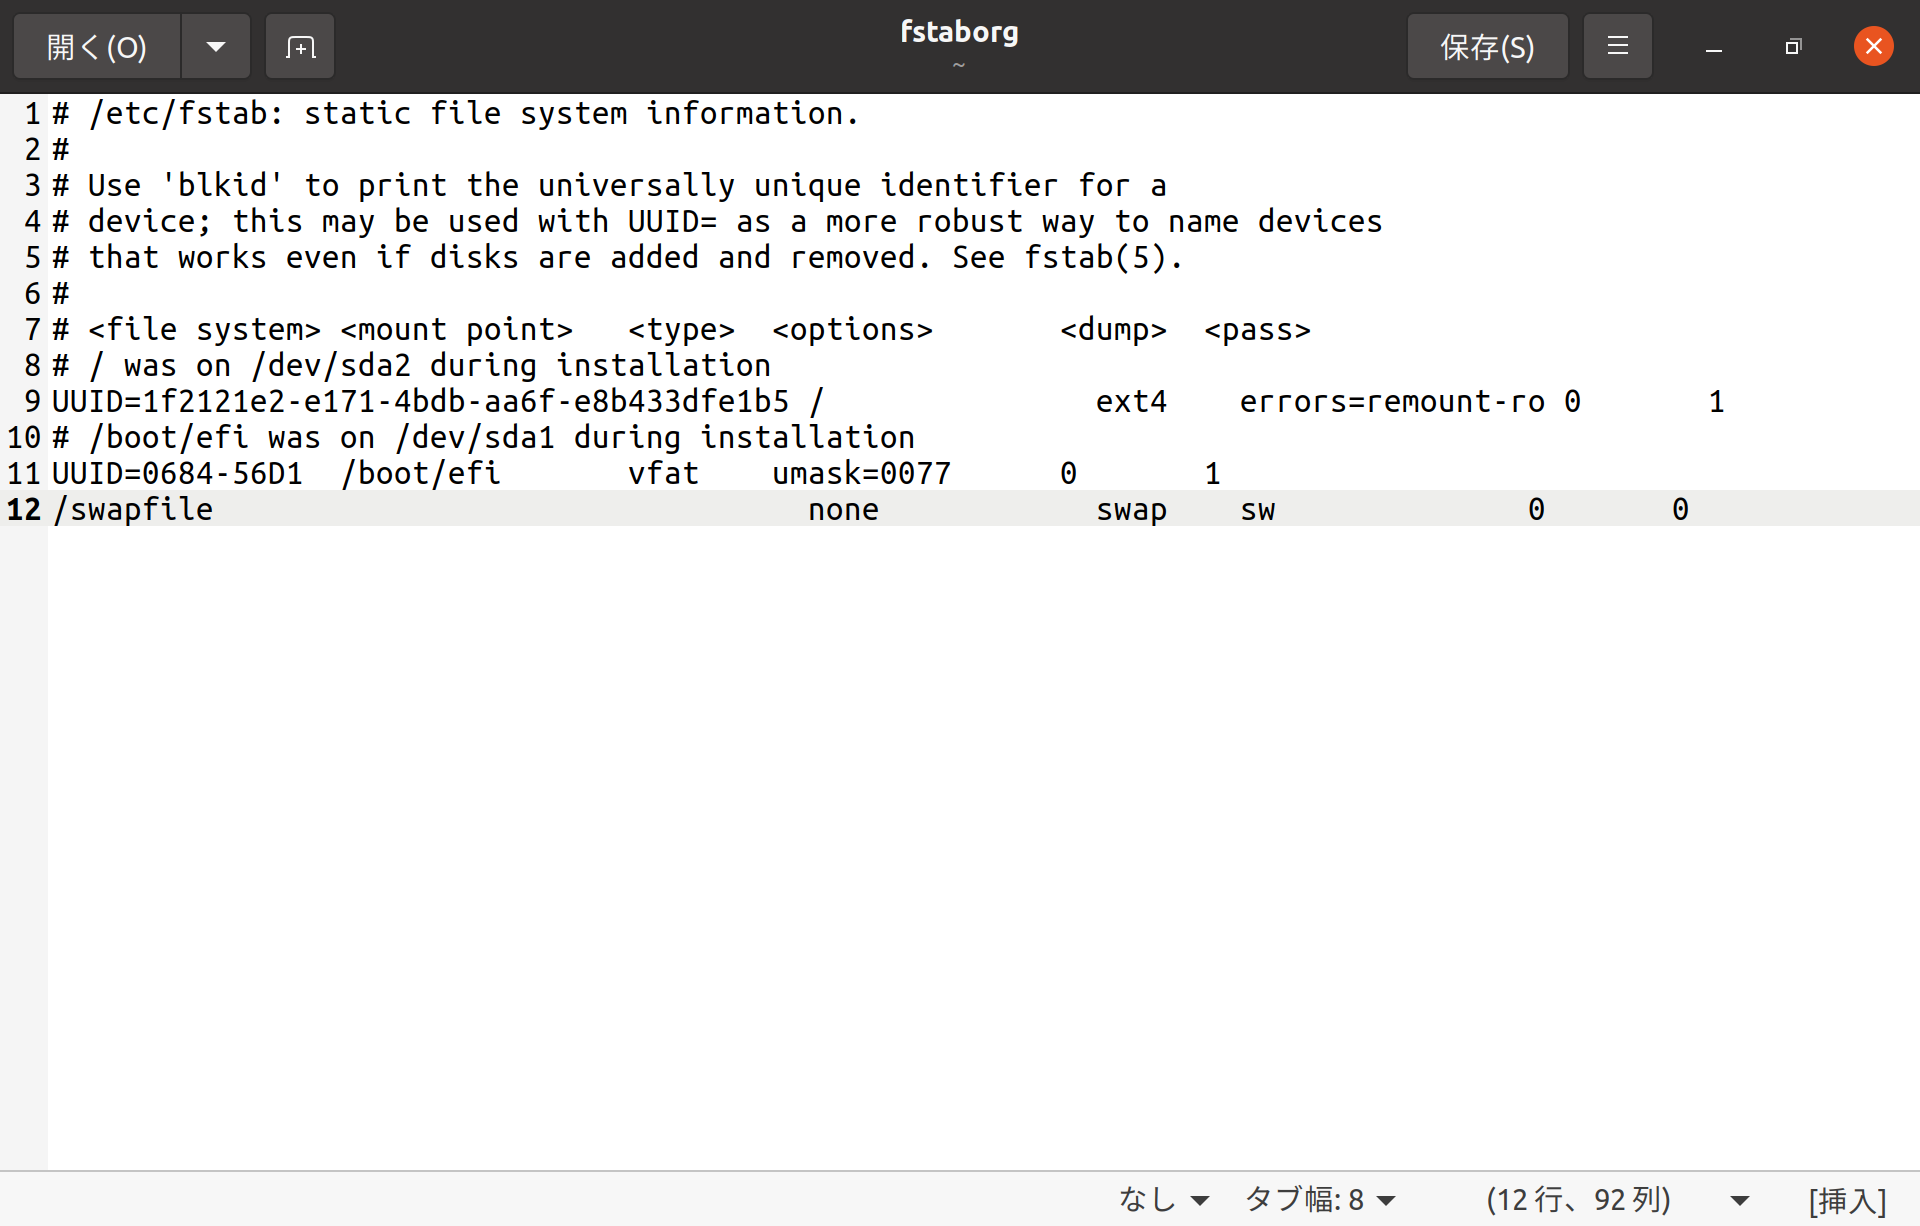Click the 'umask=0077' option
Viewport: 1920px width, 1226px height.
click(861, 473)
